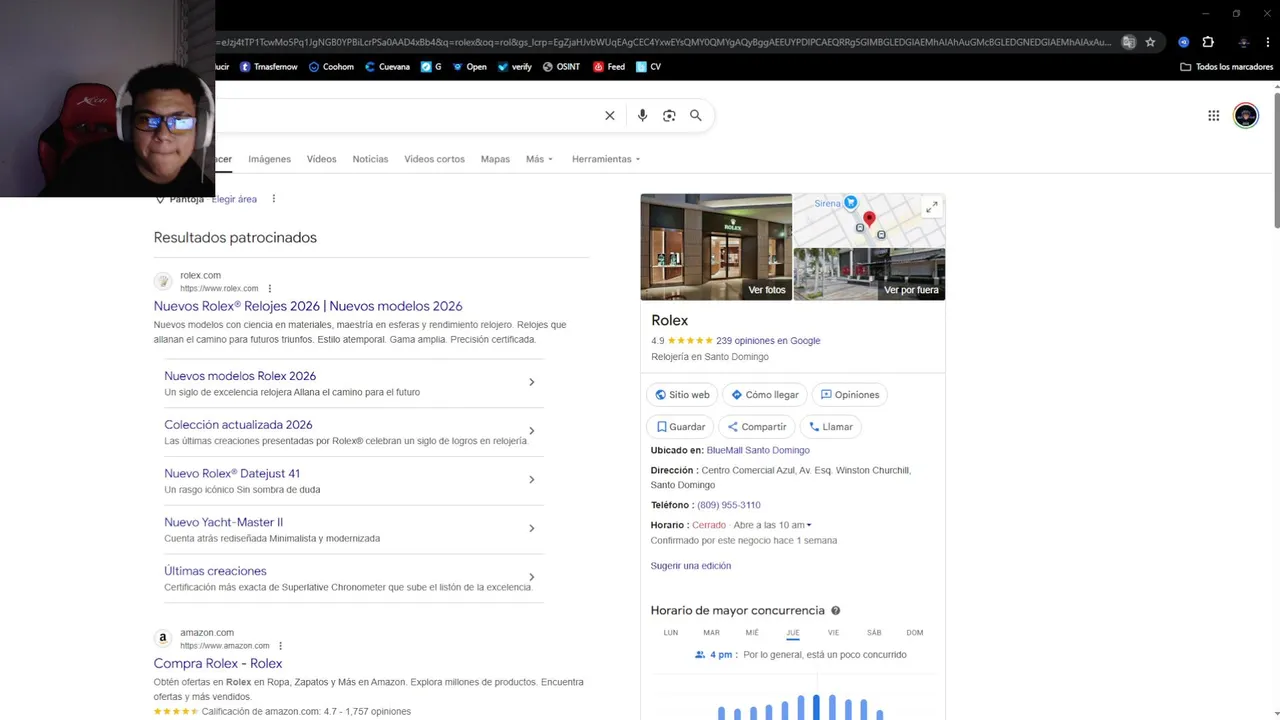Open the browser extensions puzzle icon
The height and width of the screenshot is (720, 1280).
tap(1208, 42)
